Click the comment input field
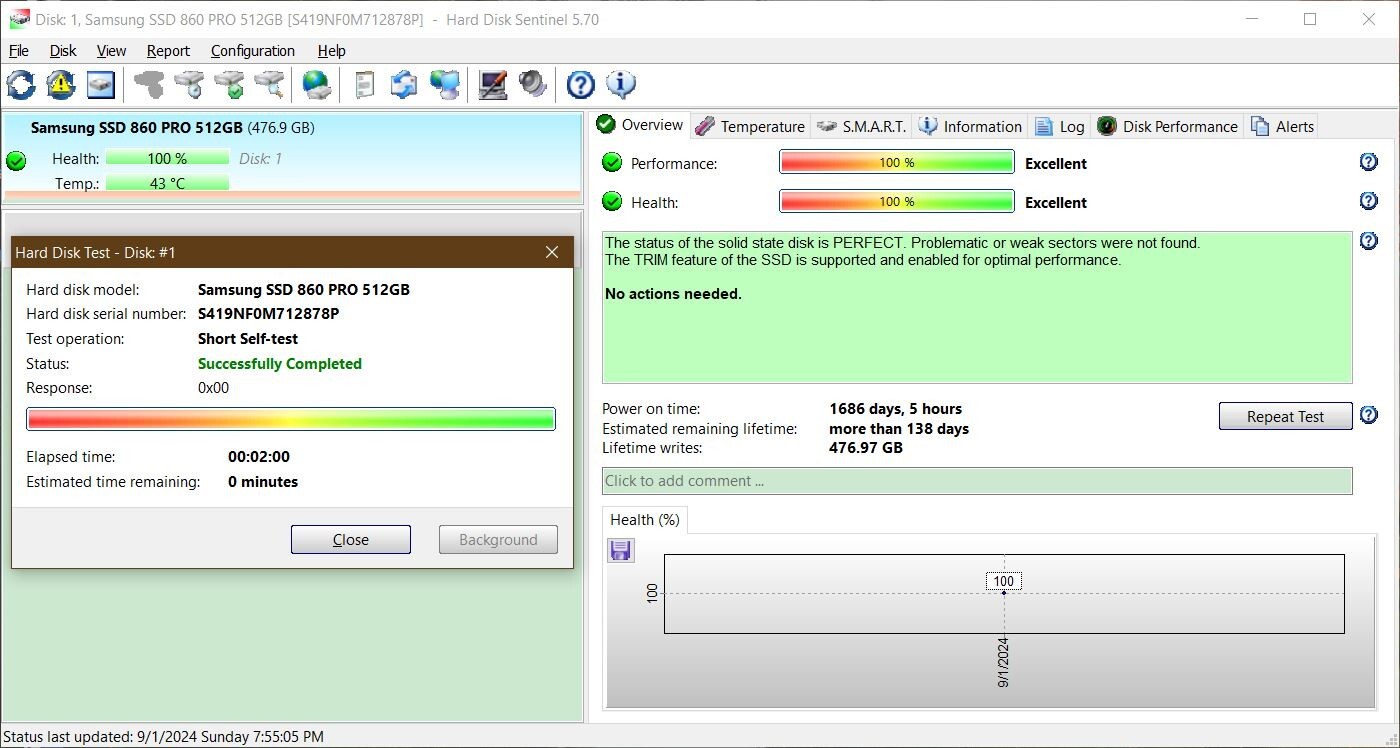The width and height of the screenshot is (1400, 748). (x=977, y=480)
